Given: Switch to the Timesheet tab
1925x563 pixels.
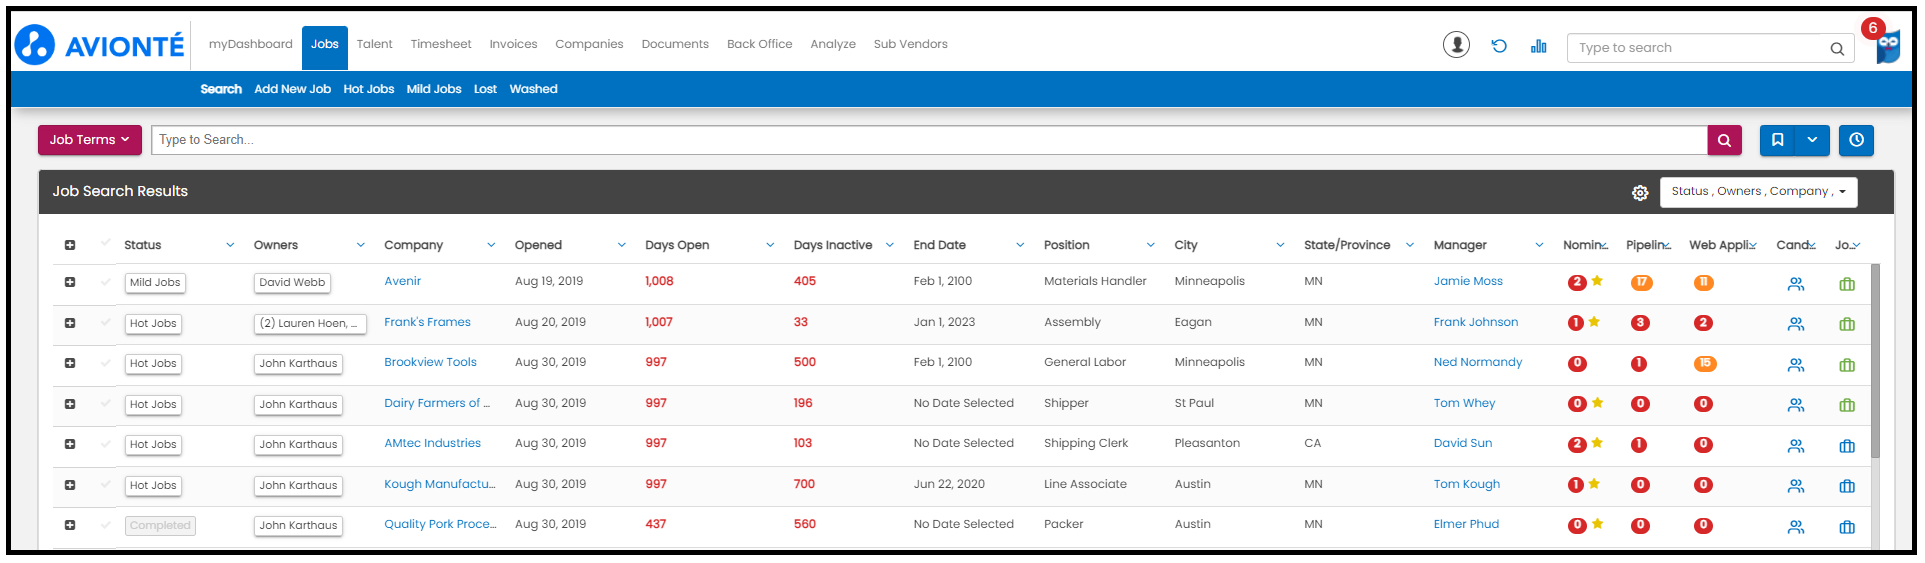Looking at the screenshot, I should coord(441,44).
